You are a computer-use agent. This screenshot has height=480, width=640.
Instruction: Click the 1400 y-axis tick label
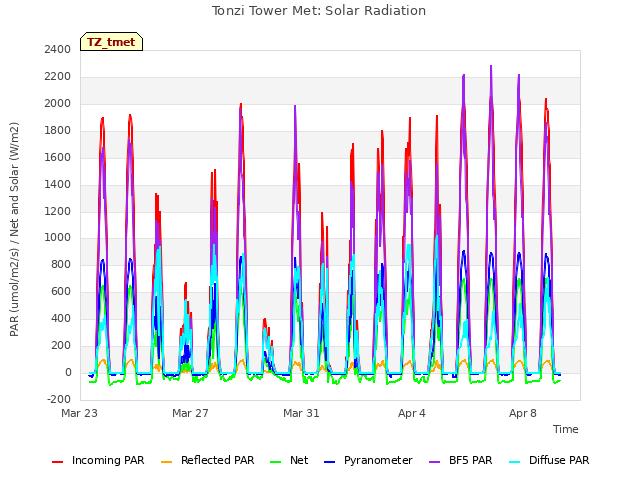click(x=58, y=184)
